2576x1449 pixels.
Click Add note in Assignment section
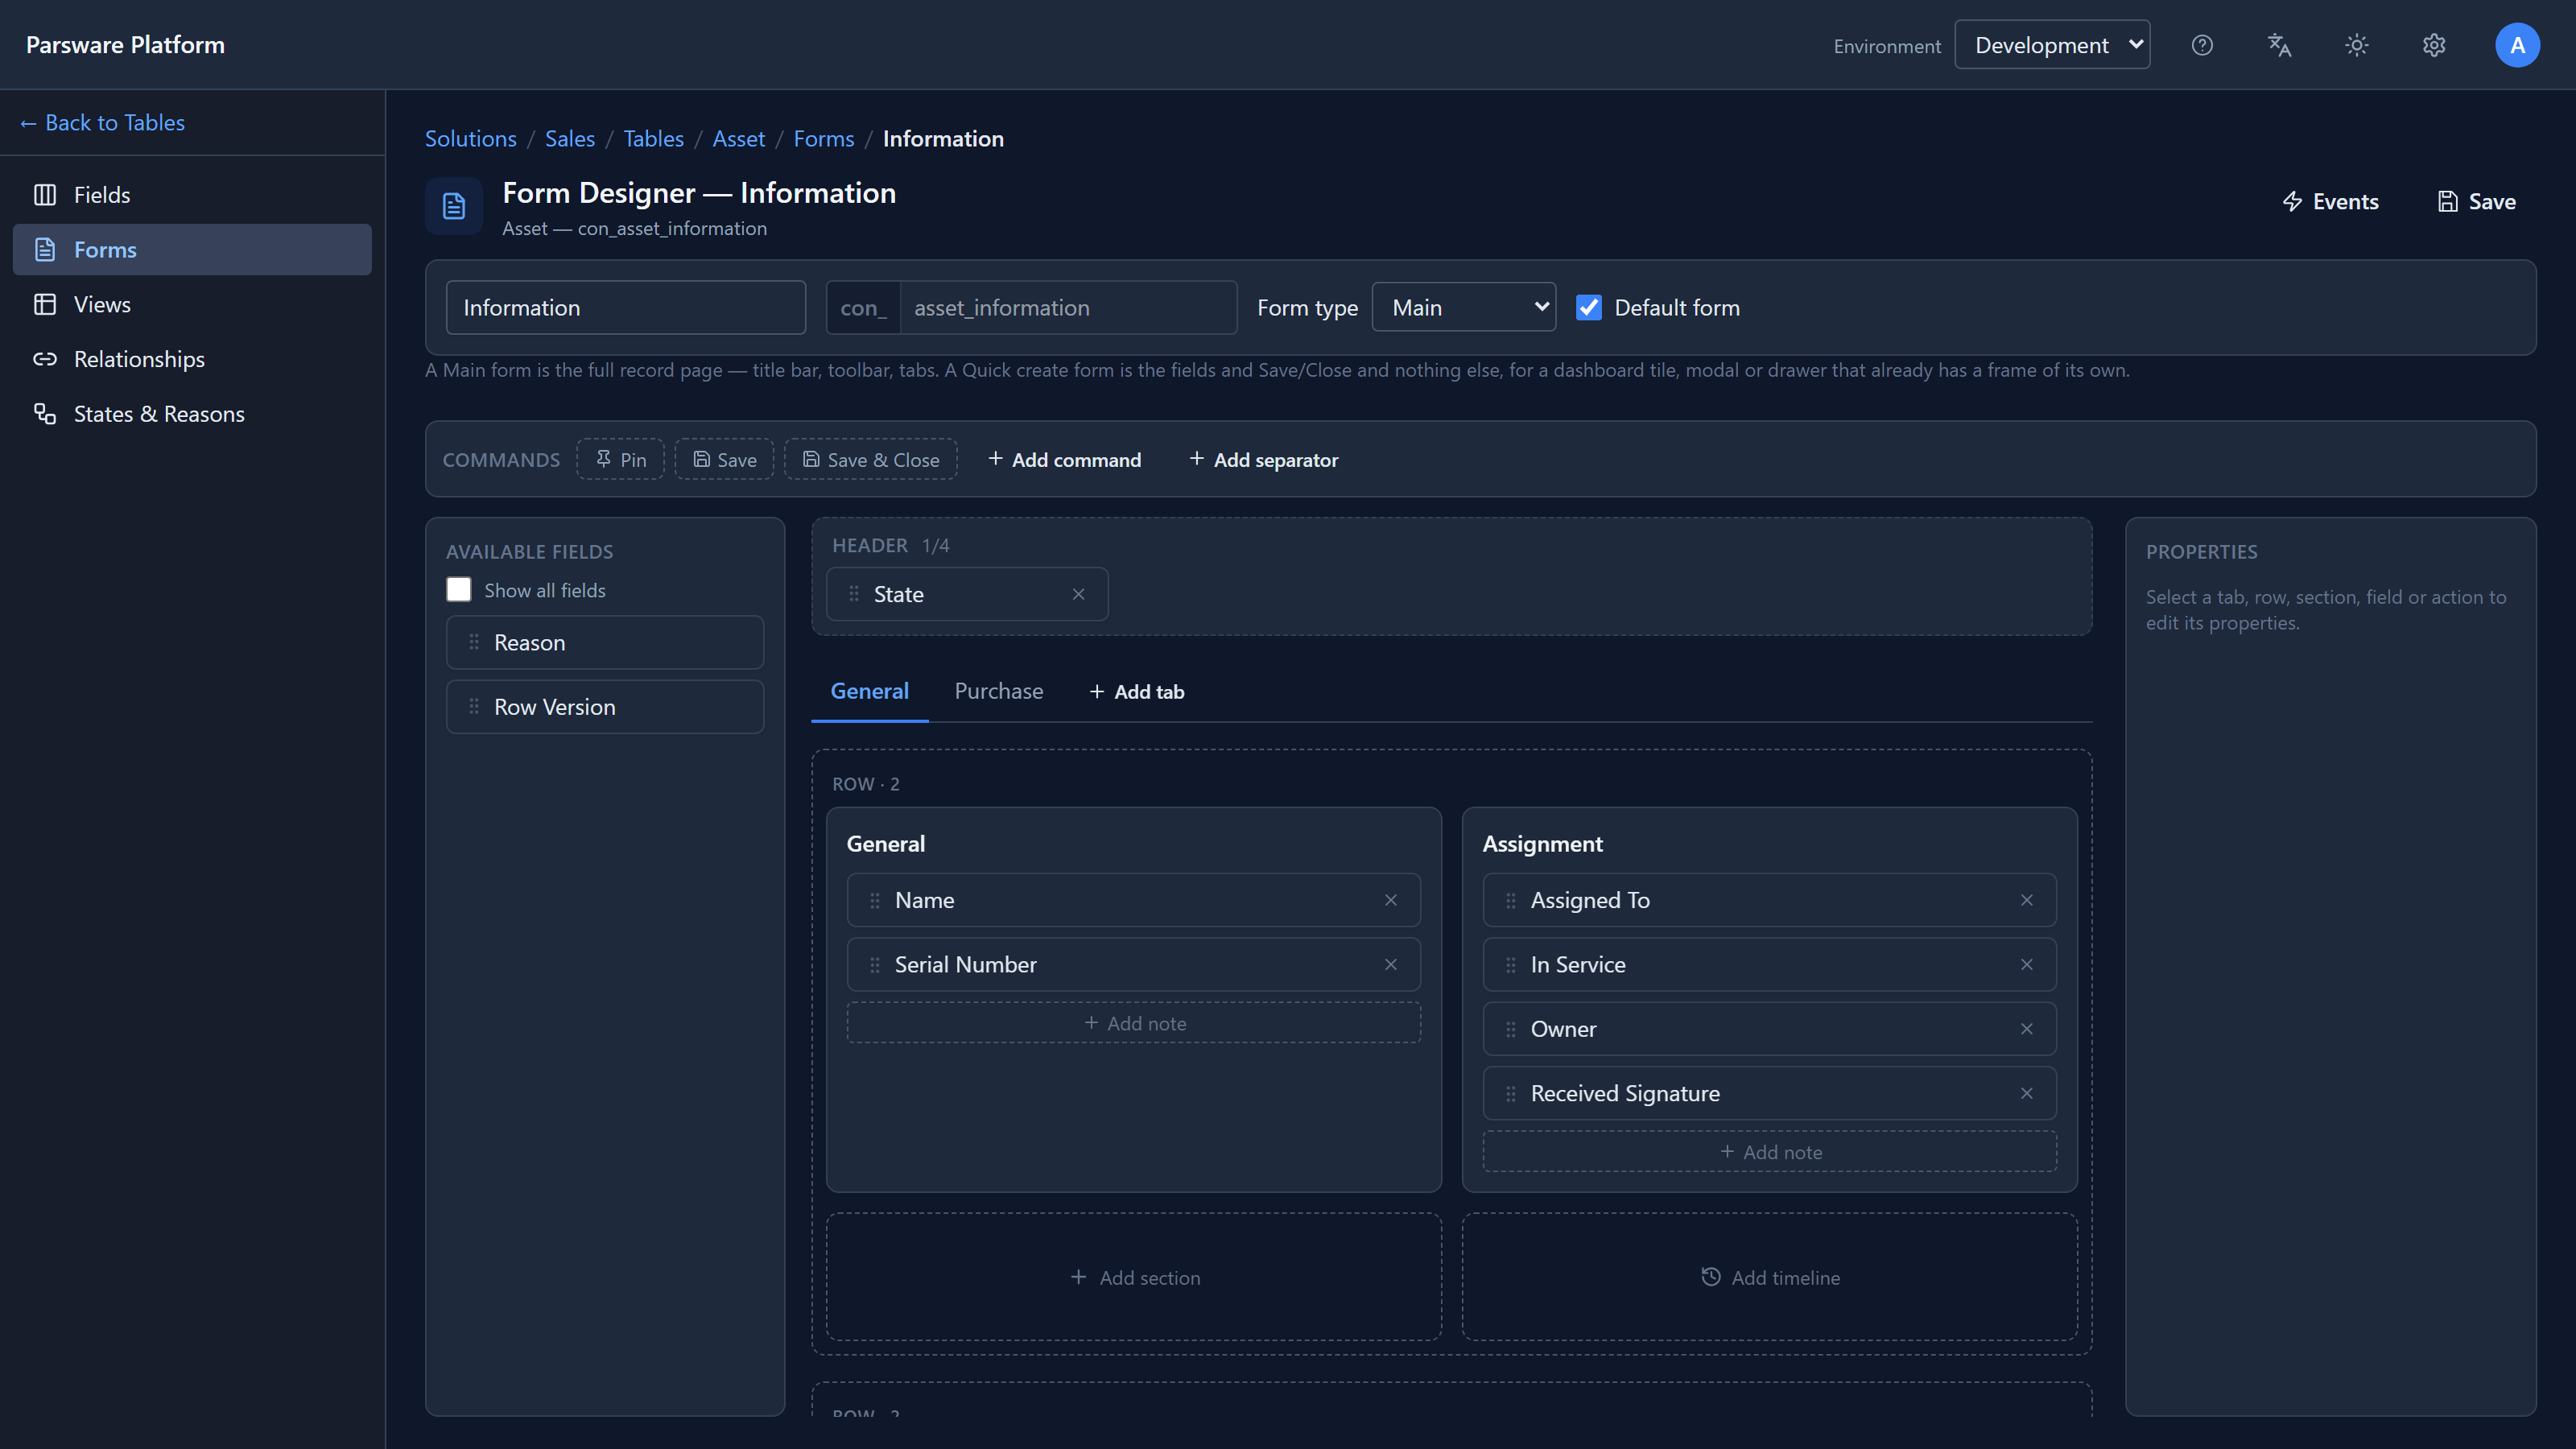1769,1151
